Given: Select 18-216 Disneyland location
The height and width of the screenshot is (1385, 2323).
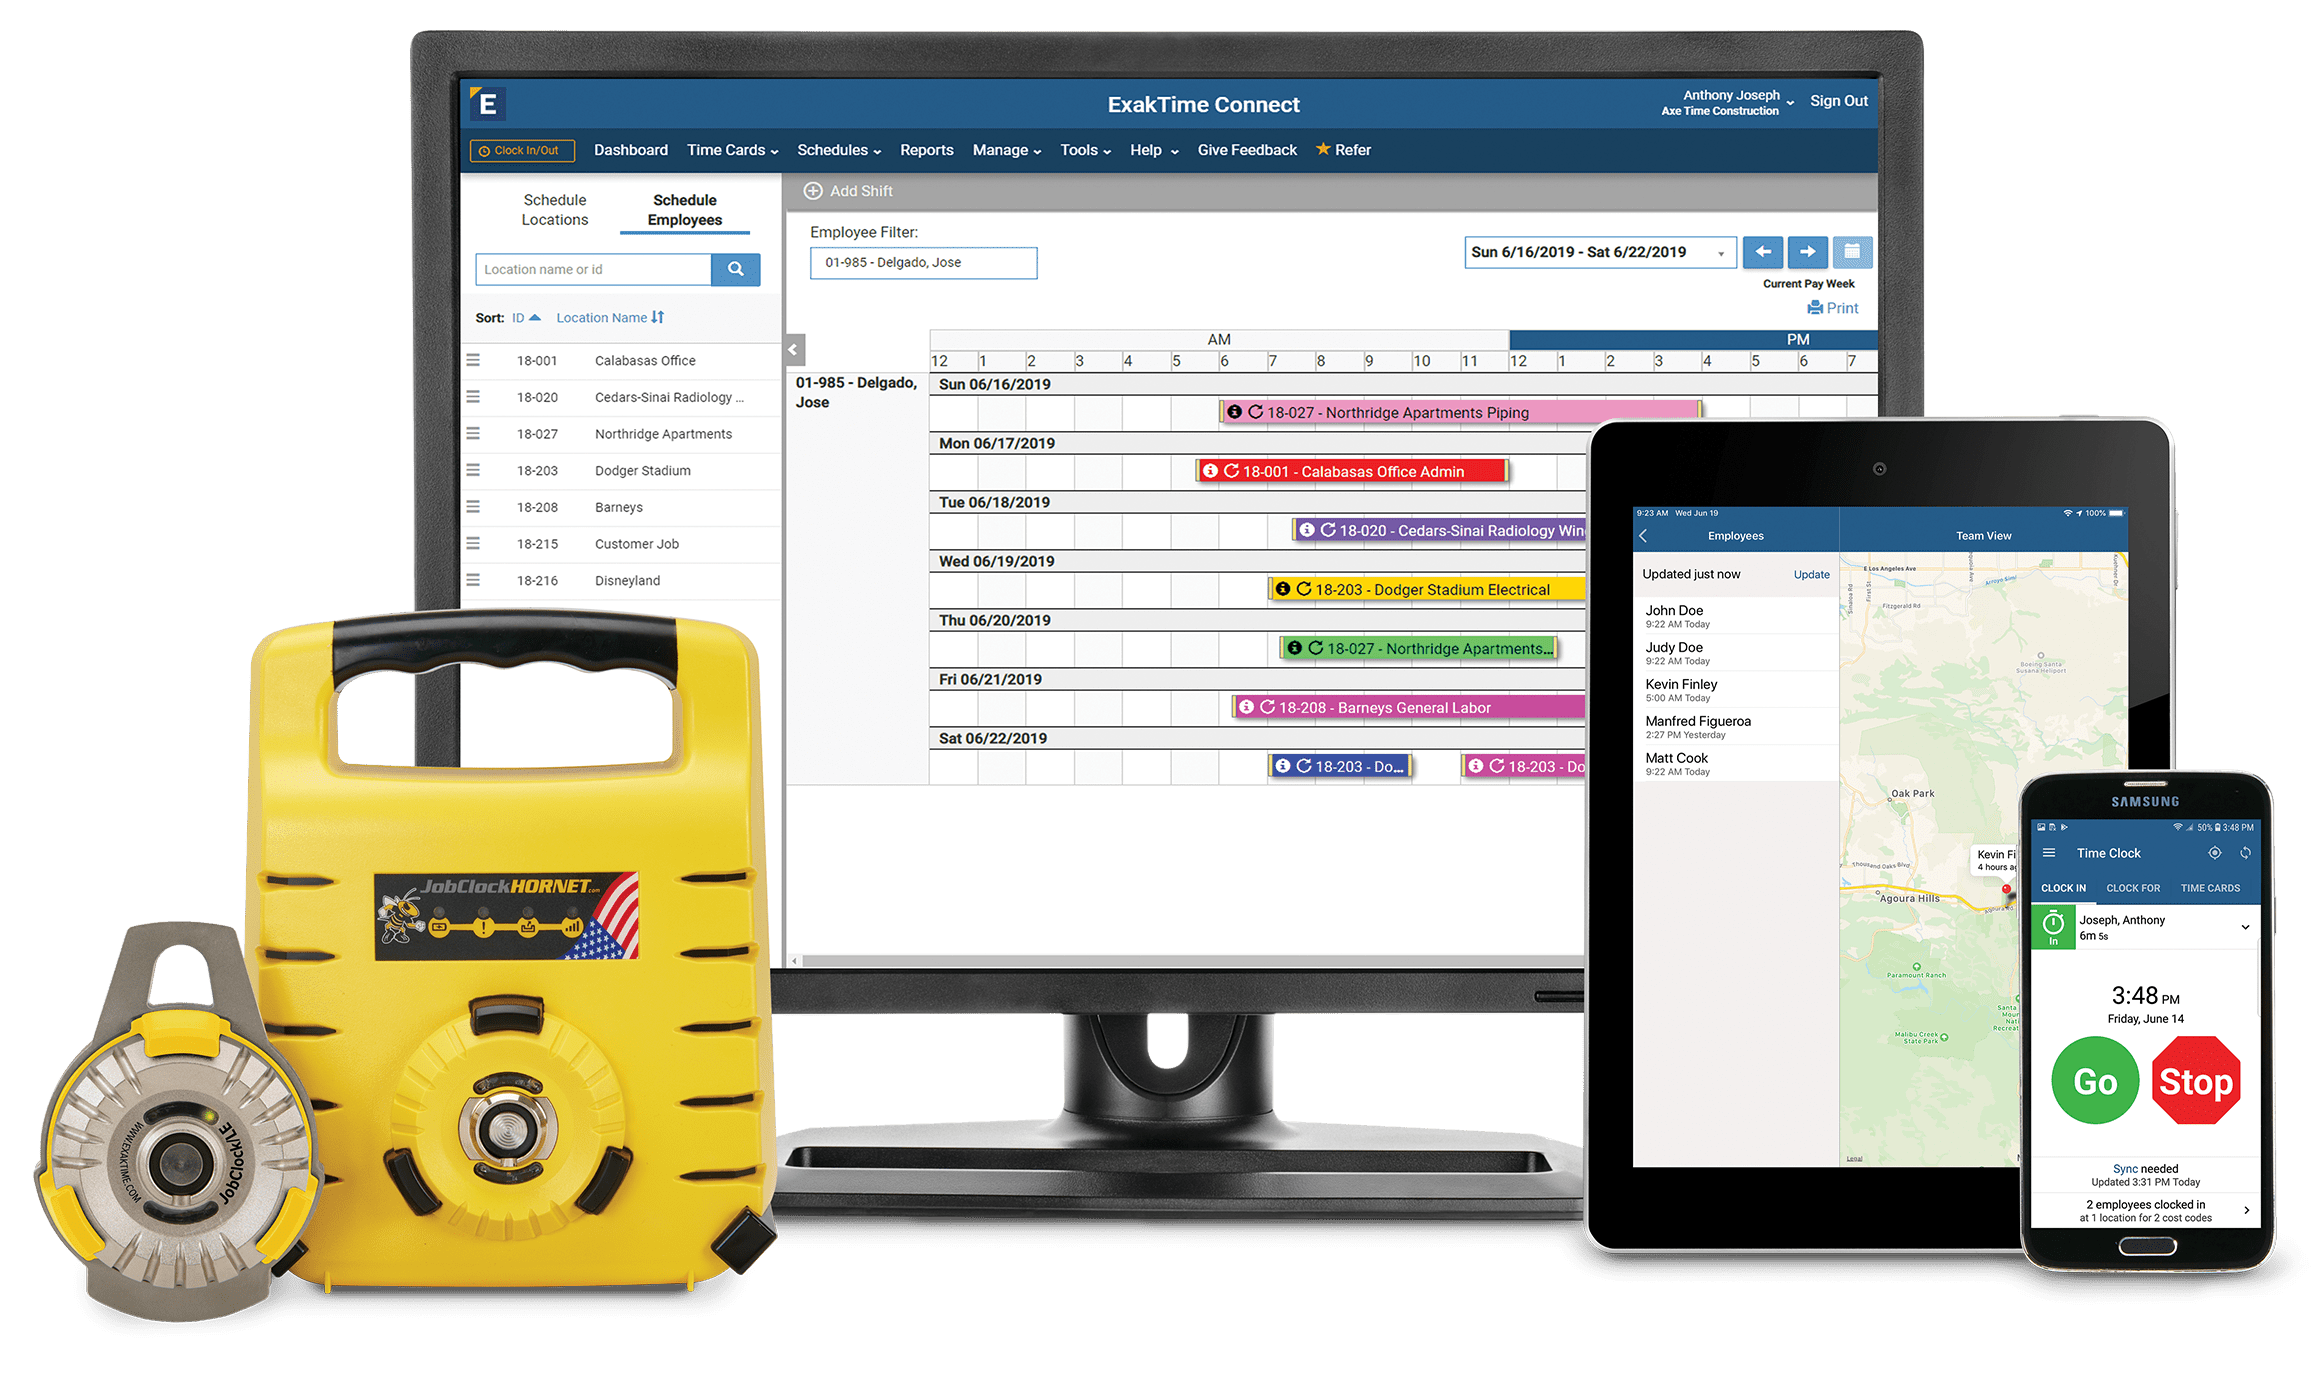Looking at the screenshot, I should tap(621, 580).
